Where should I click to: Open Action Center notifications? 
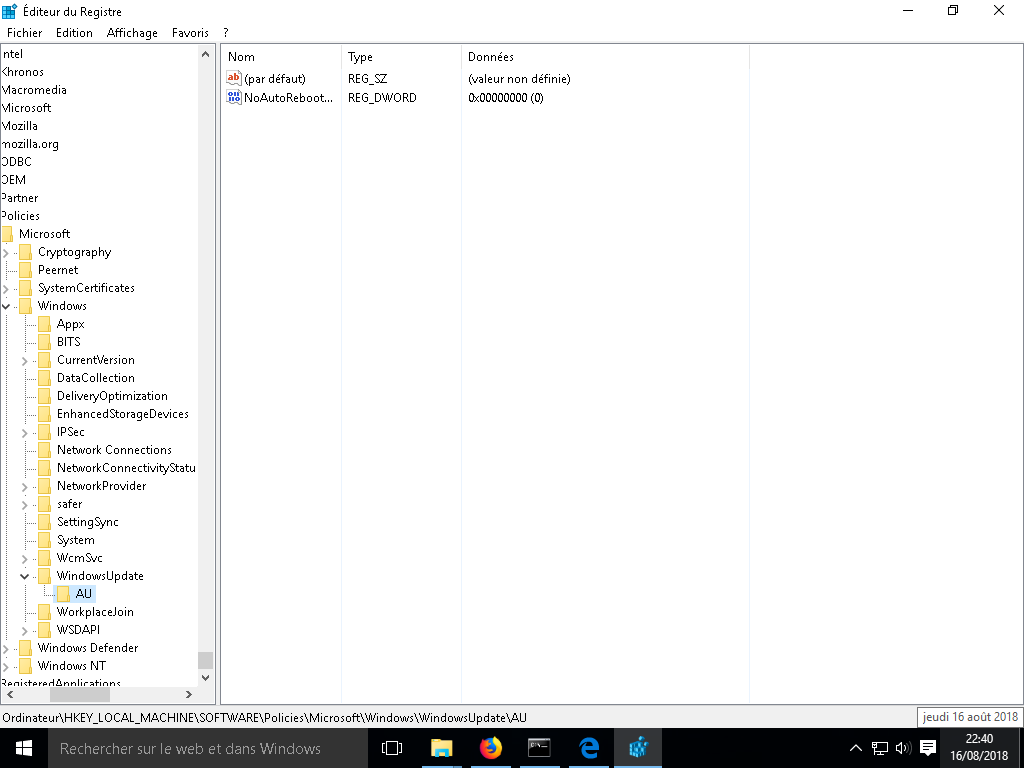927,748
